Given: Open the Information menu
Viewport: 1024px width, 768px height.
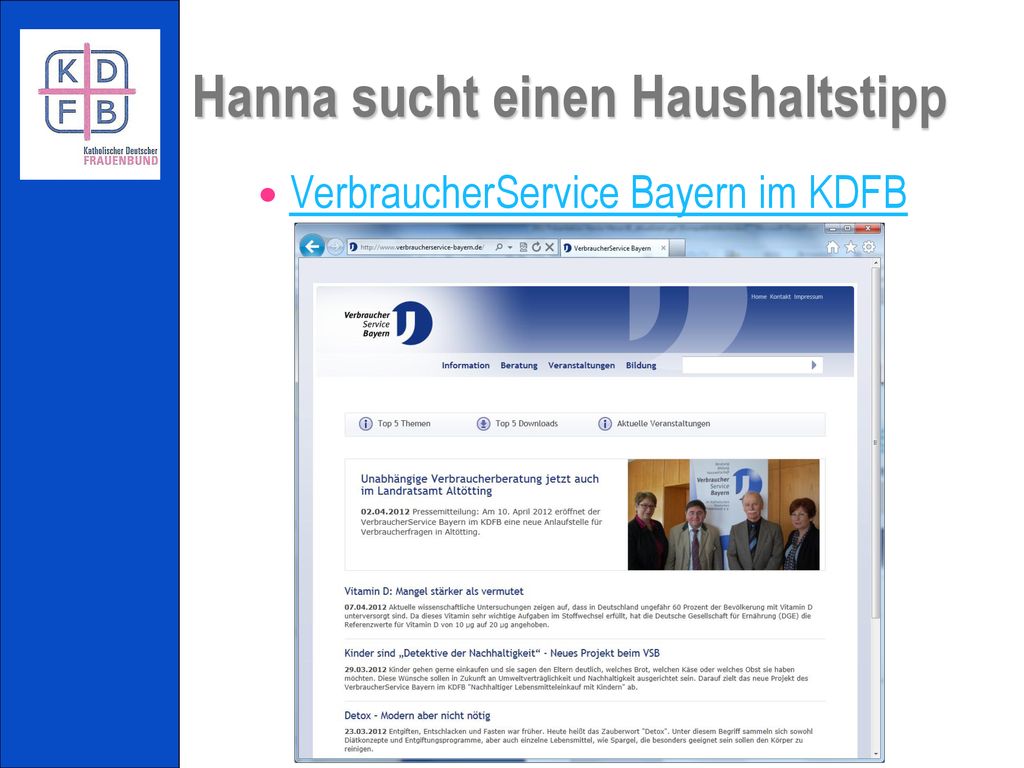Looking at the screenshot, I should click(465, 365).
